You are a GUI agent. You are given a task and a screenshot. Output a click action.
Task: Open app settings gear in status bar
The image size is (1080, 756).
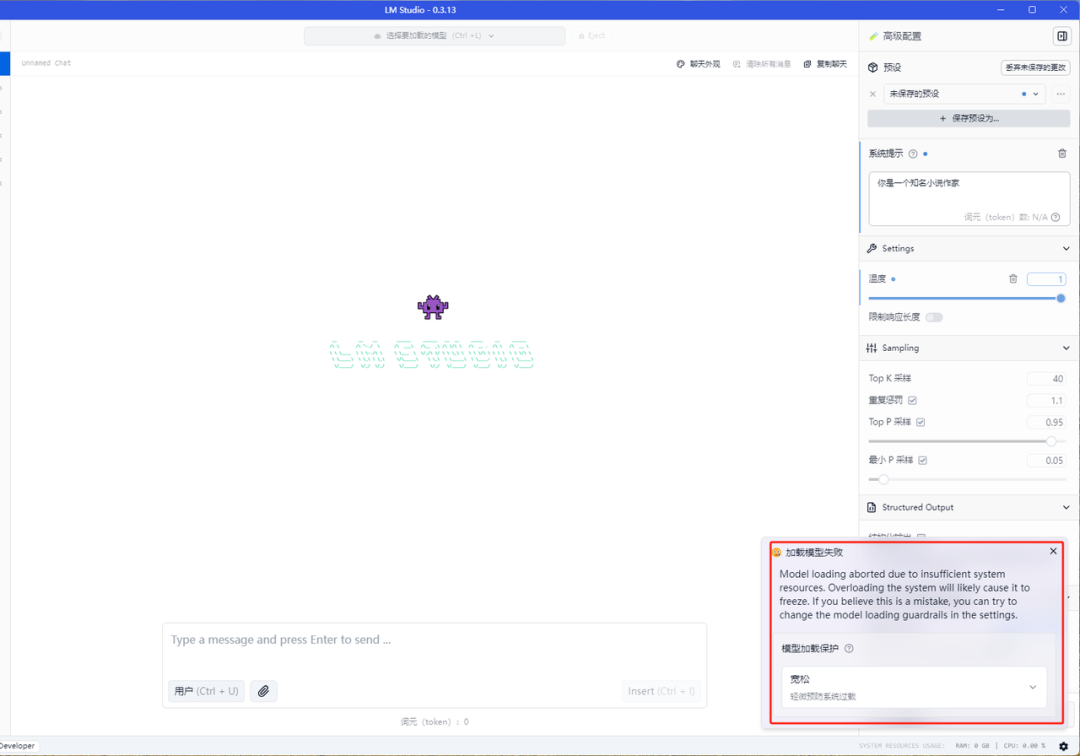[1063, 746]
